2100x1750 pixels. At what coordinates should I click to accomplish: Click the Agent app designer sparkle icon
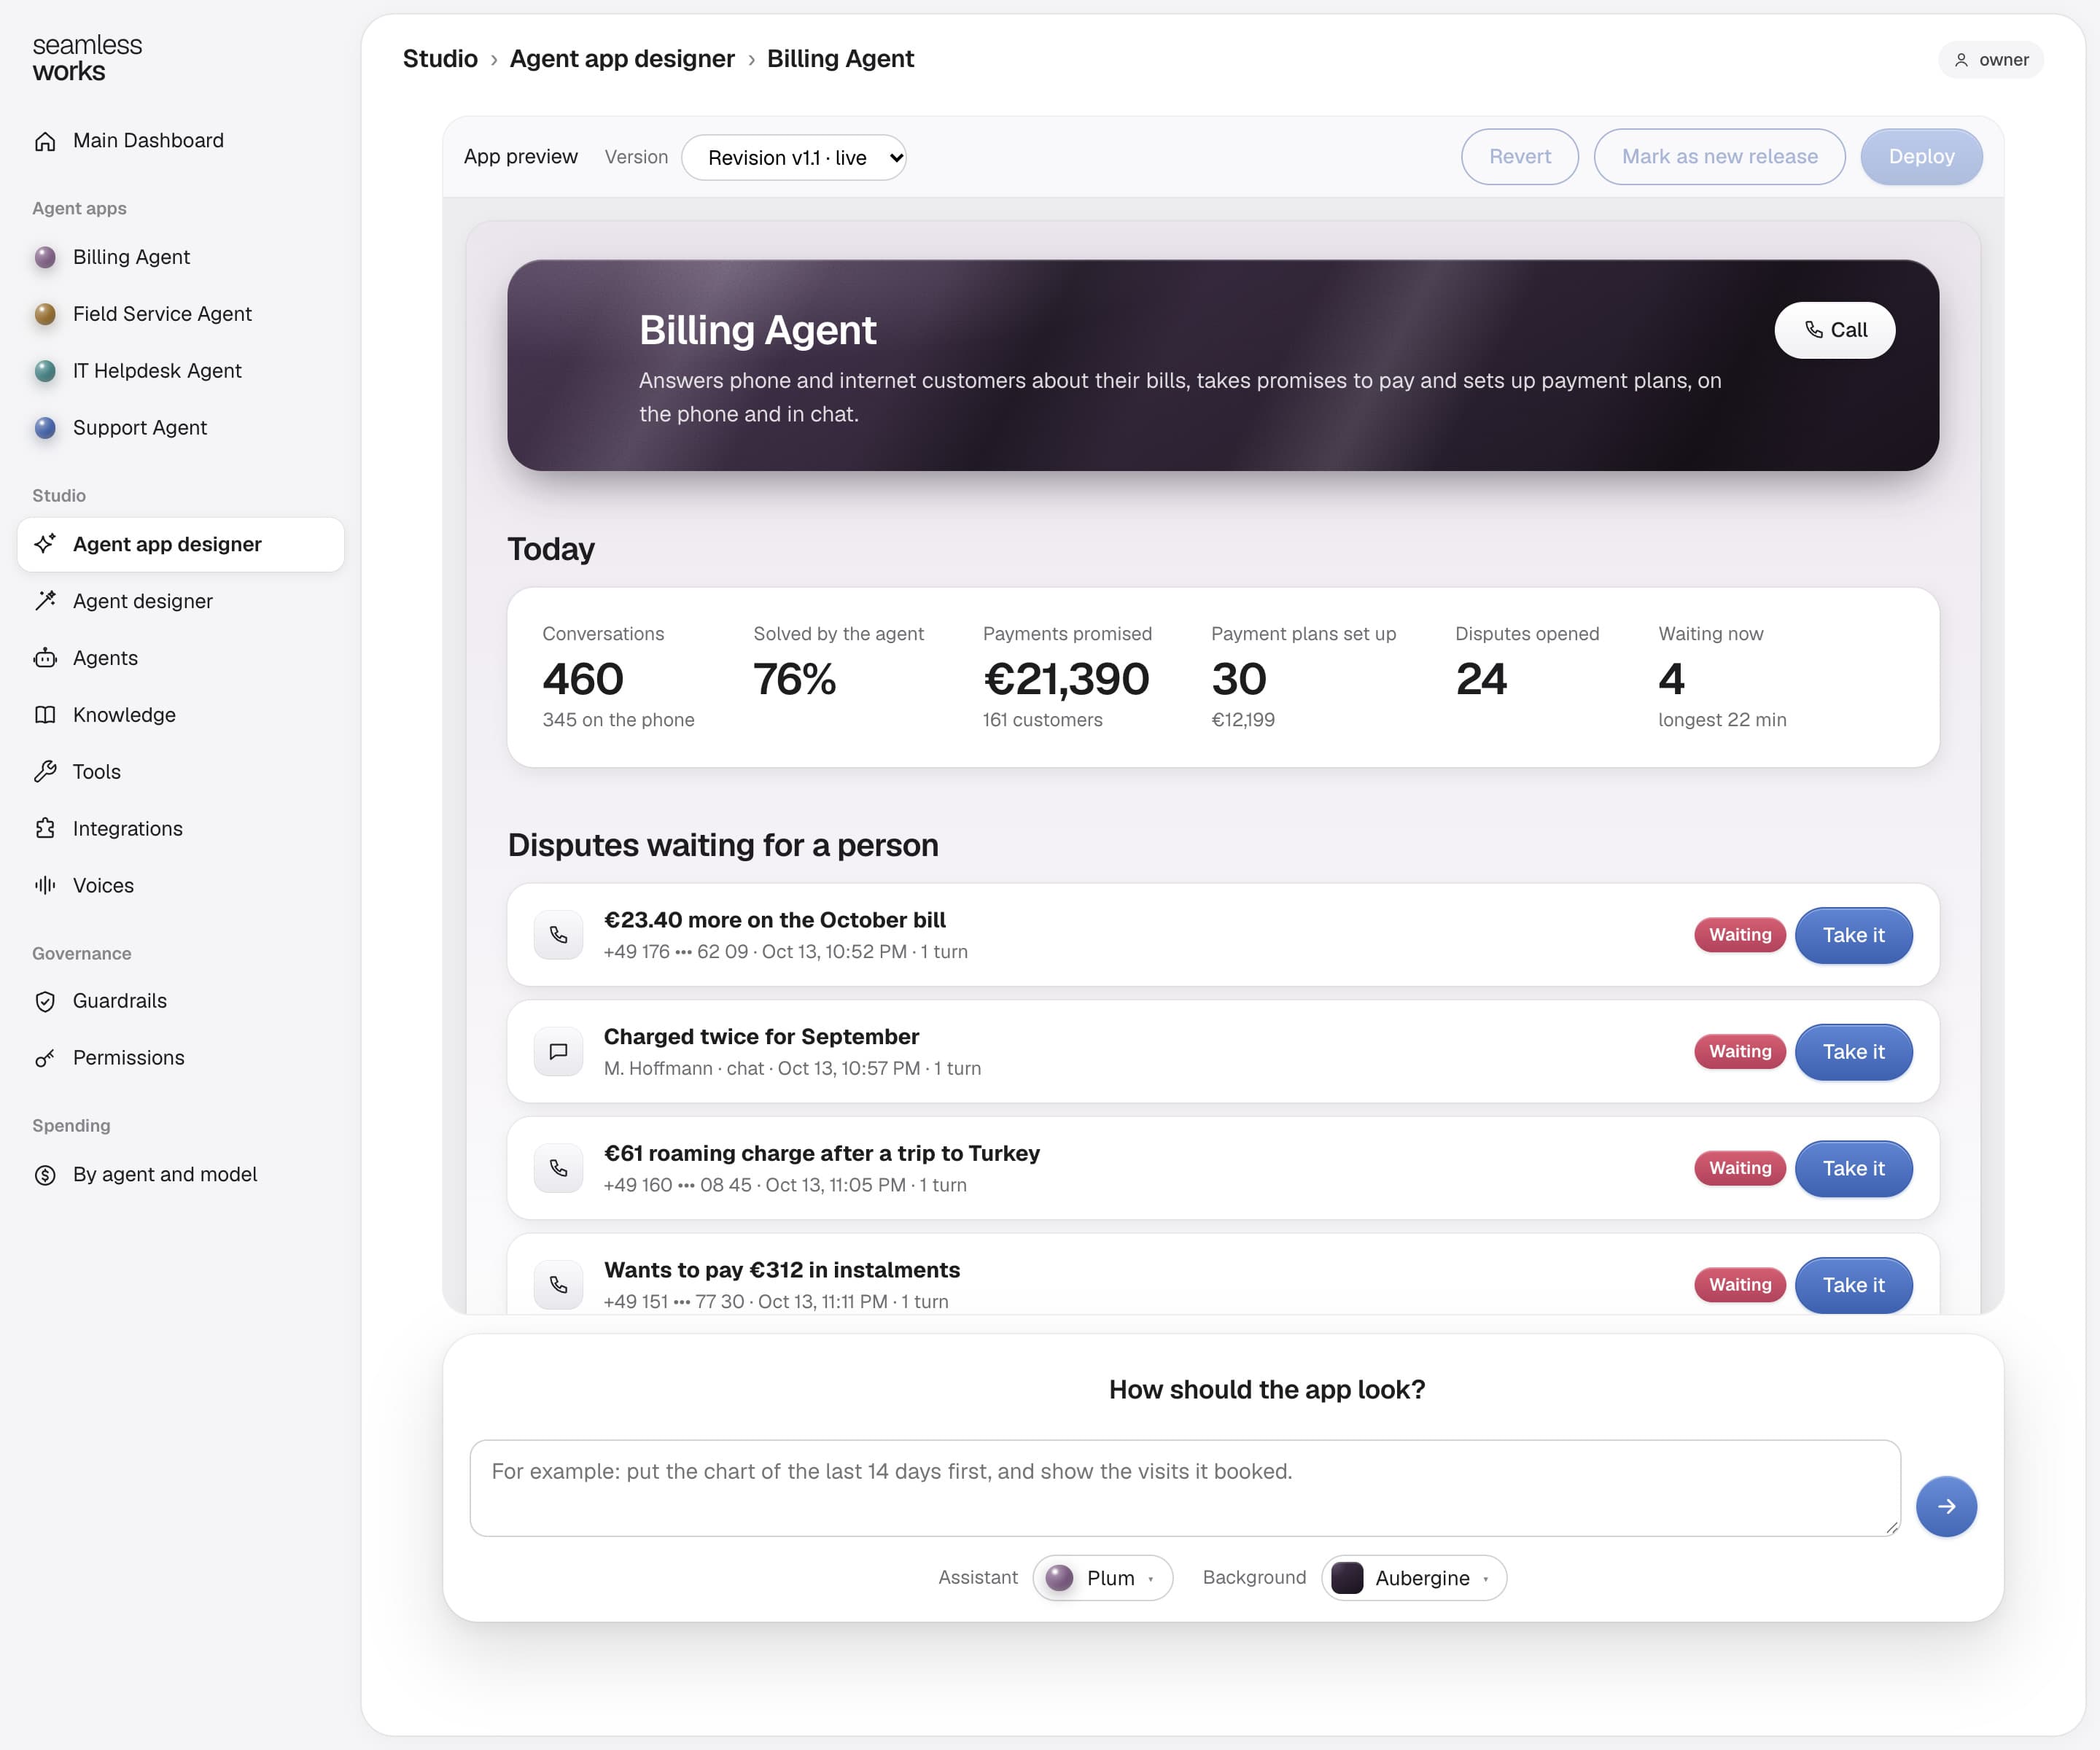click(x=45, y=544)
